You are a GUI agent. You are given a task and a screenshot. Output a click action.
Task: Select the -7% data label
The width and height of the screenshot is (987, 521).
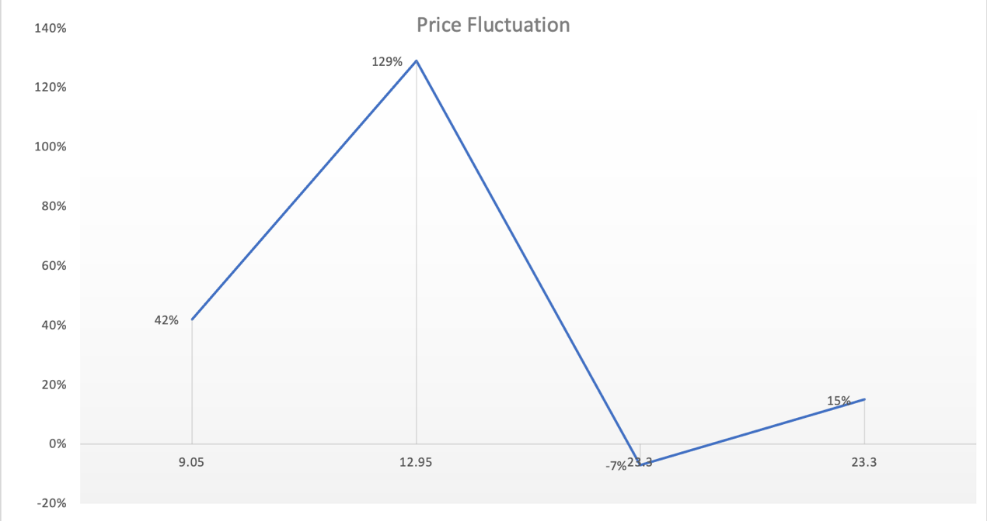[616, 466]
